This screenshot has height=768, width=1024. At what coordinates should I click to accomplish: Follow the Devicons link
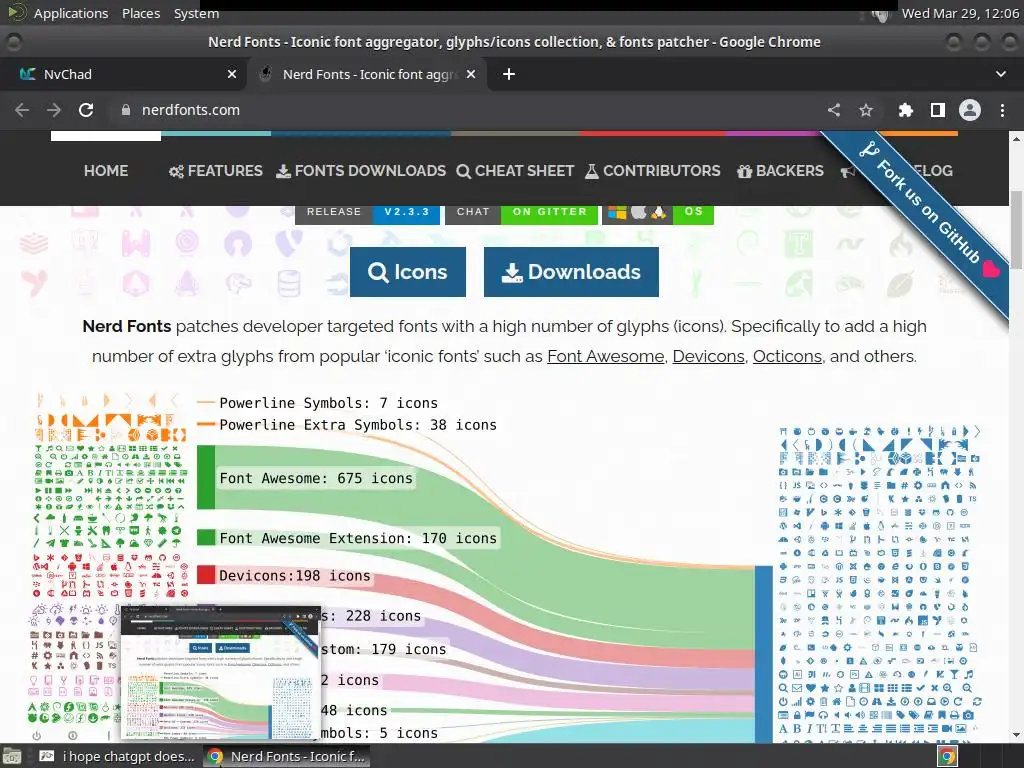pos(709,357)
